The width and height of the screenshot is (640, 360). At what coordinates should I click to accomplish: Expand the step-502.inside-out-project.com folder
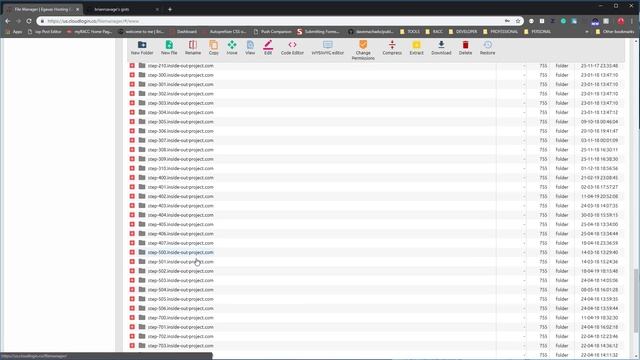click(x=132, y=271)
